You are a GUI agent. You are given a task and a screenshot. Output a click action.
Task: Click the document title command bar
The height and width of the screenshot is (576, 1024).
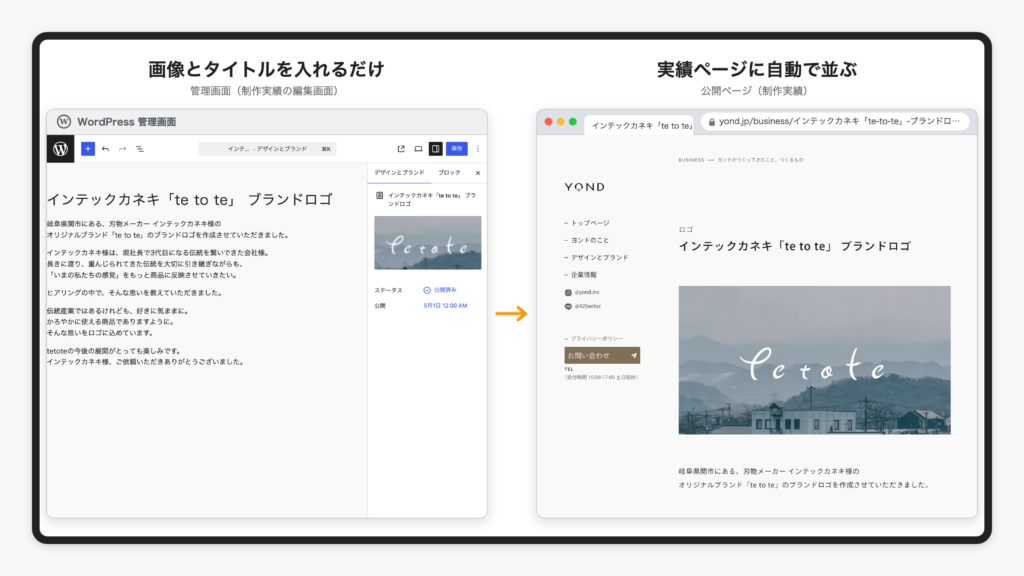point(268,149)
